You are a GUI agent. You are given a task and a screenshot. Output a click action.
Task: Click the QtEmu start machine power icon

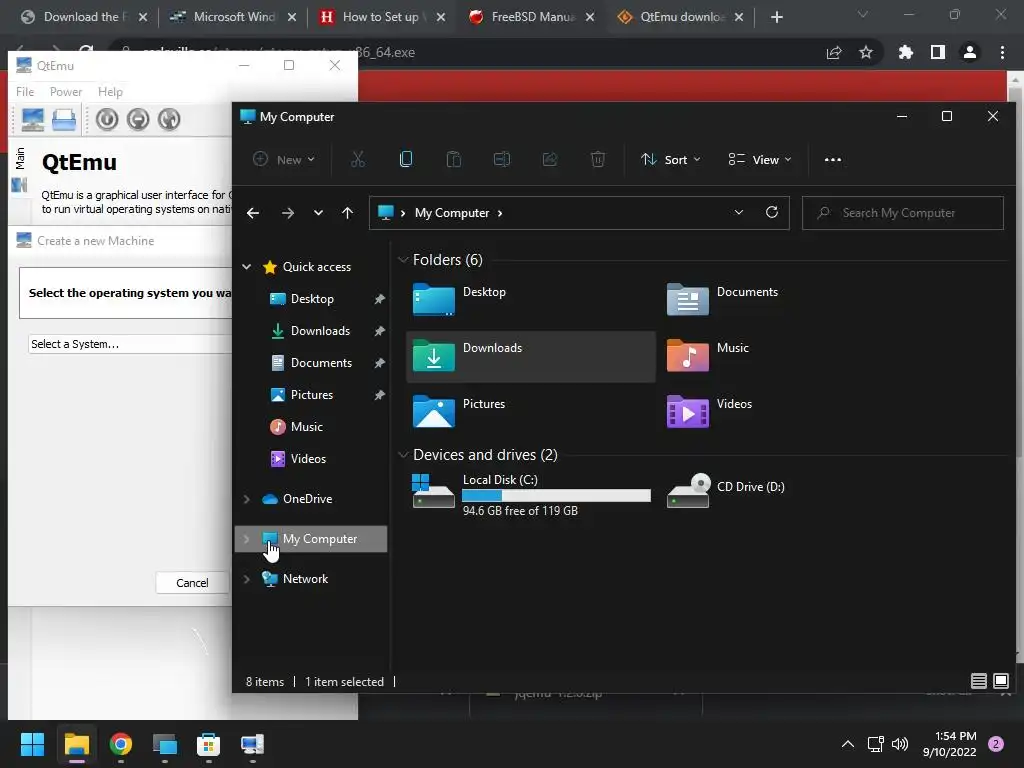[107, 119]
